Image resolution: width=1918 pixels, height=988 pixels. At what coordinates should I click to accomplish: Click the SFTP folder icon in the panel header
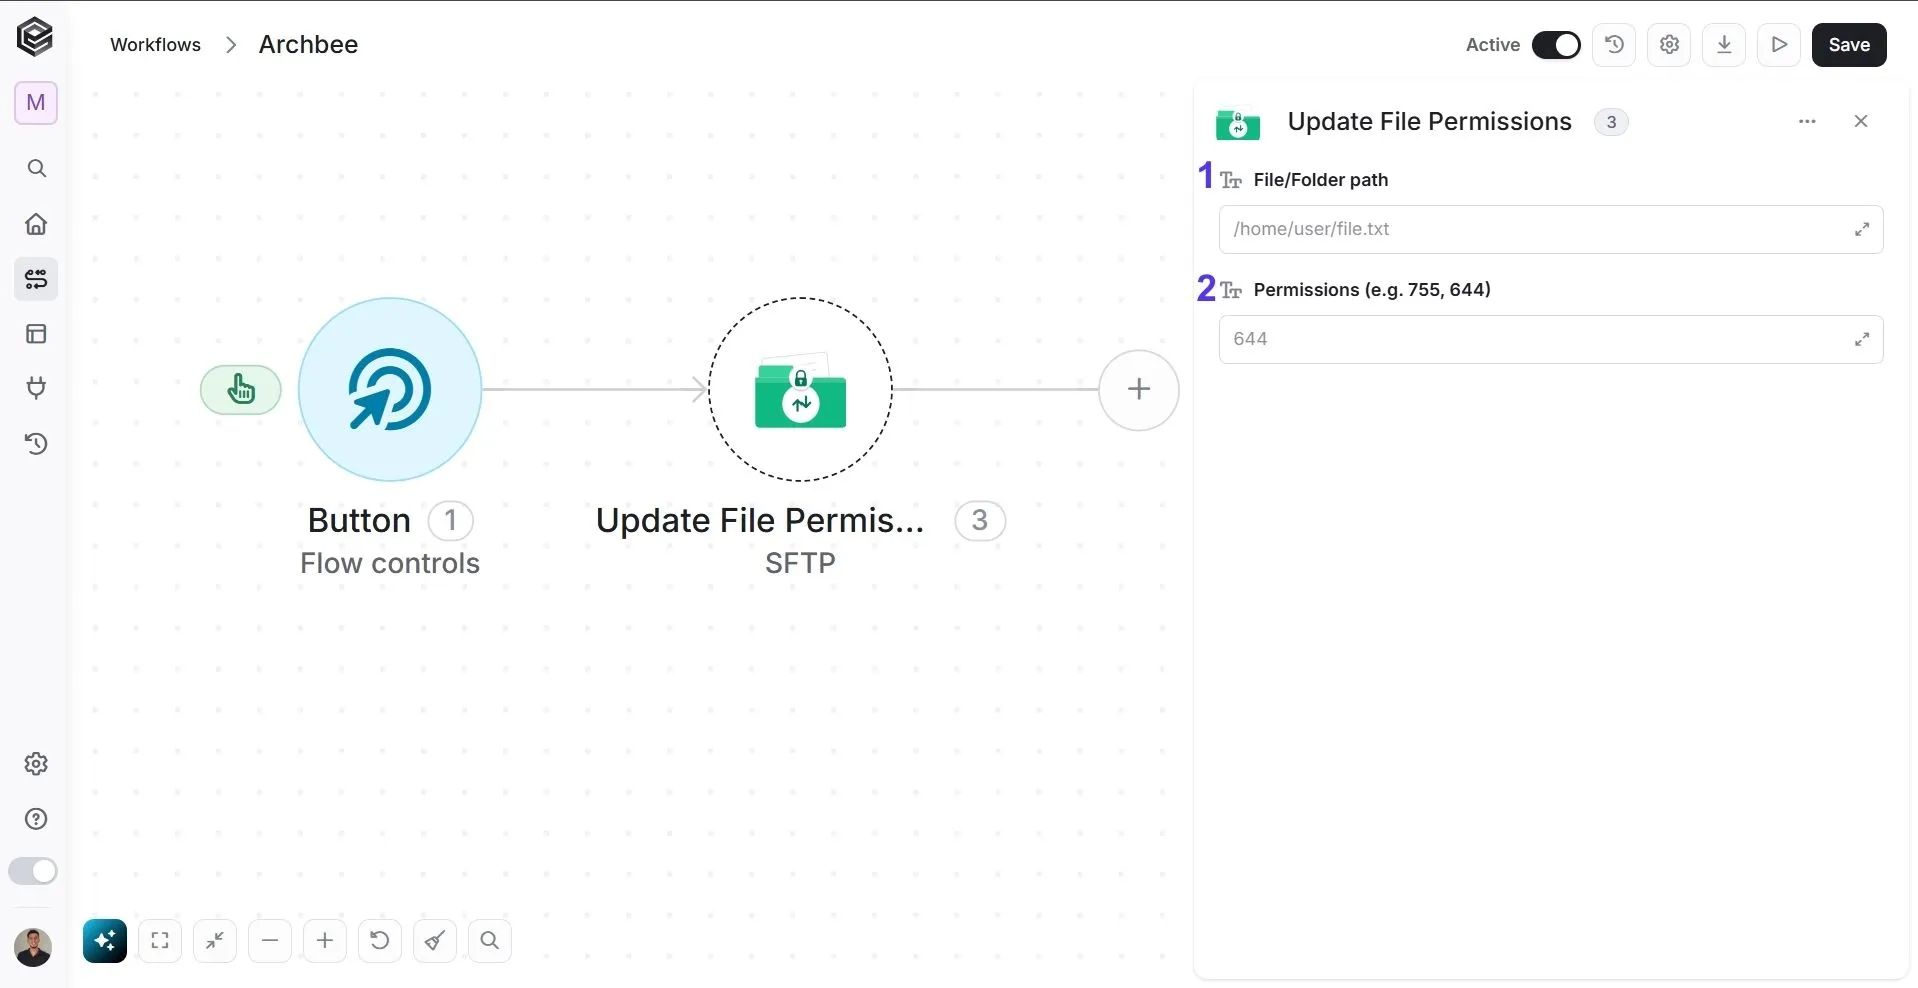[x=1238, y=123]
